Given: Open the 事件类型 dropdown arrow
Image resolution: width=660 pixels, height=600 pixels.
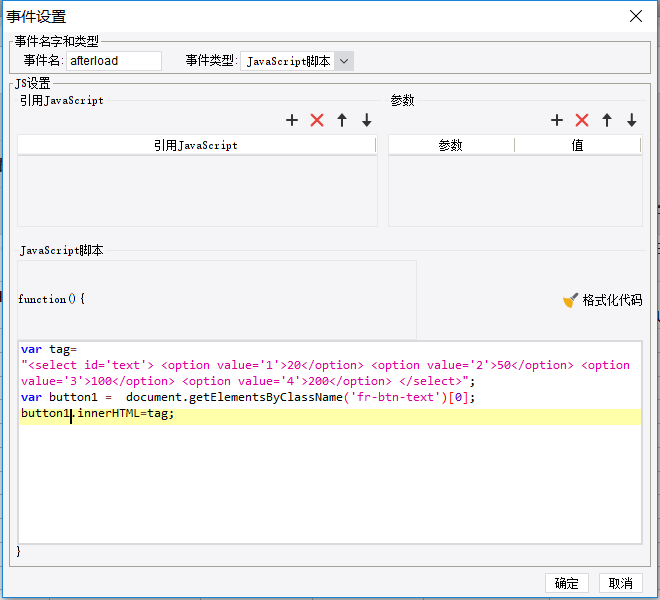Looking at the screenshot, I should 344,61.
